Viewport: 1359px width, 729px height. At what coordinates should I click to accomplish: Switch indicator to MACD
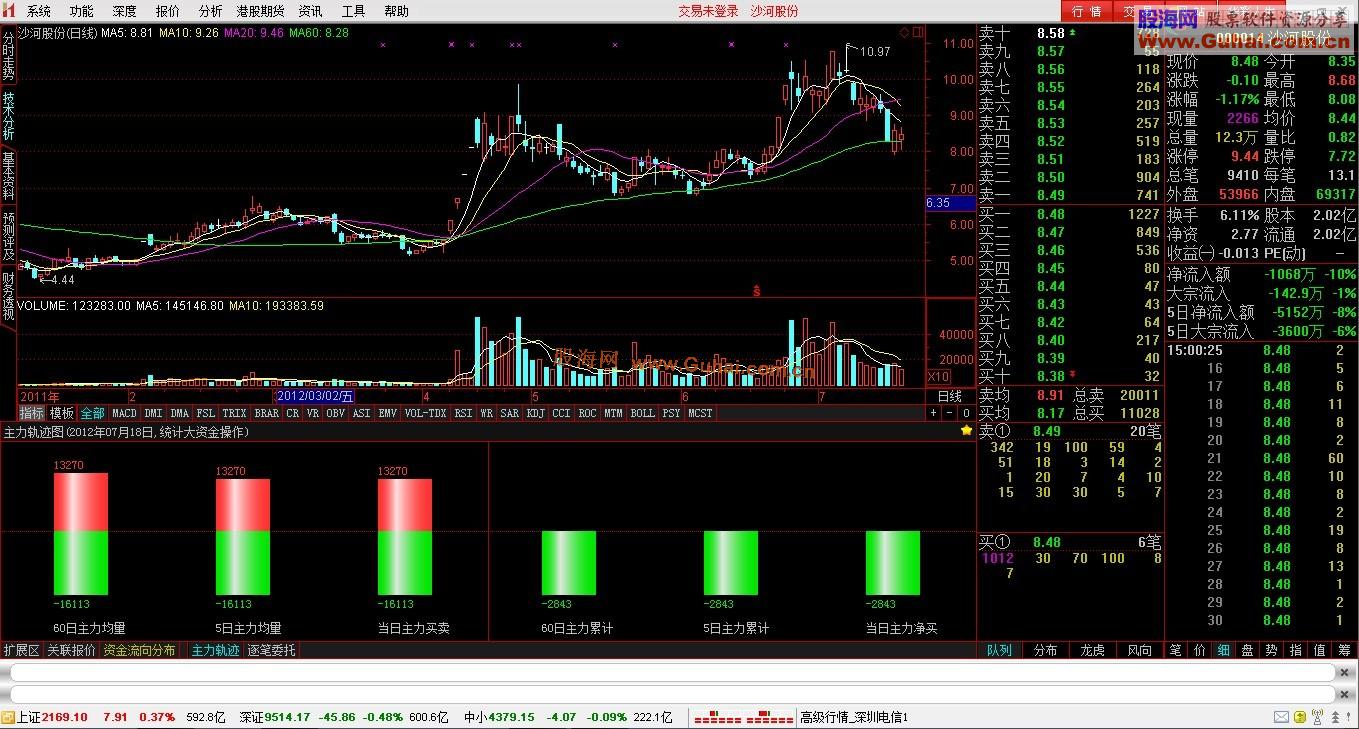point(124,413)
